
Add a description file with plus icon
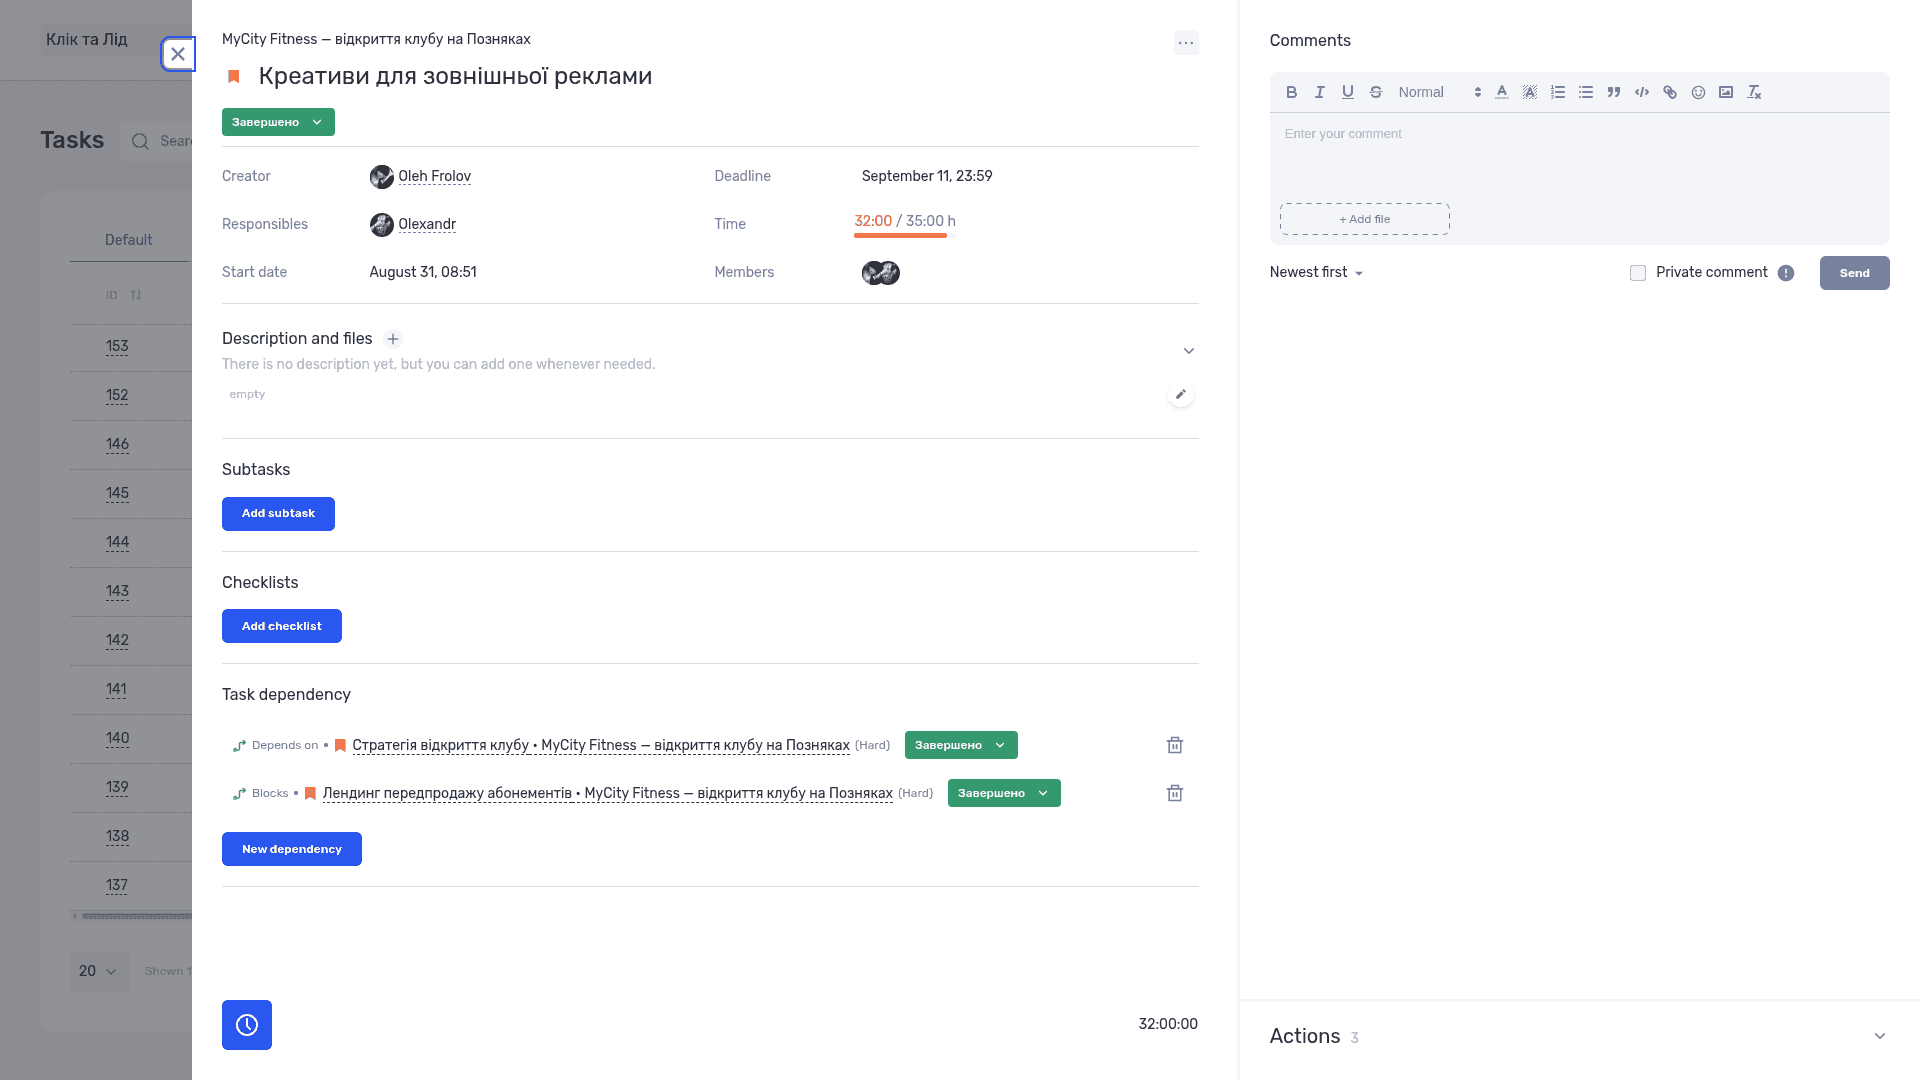393,339
